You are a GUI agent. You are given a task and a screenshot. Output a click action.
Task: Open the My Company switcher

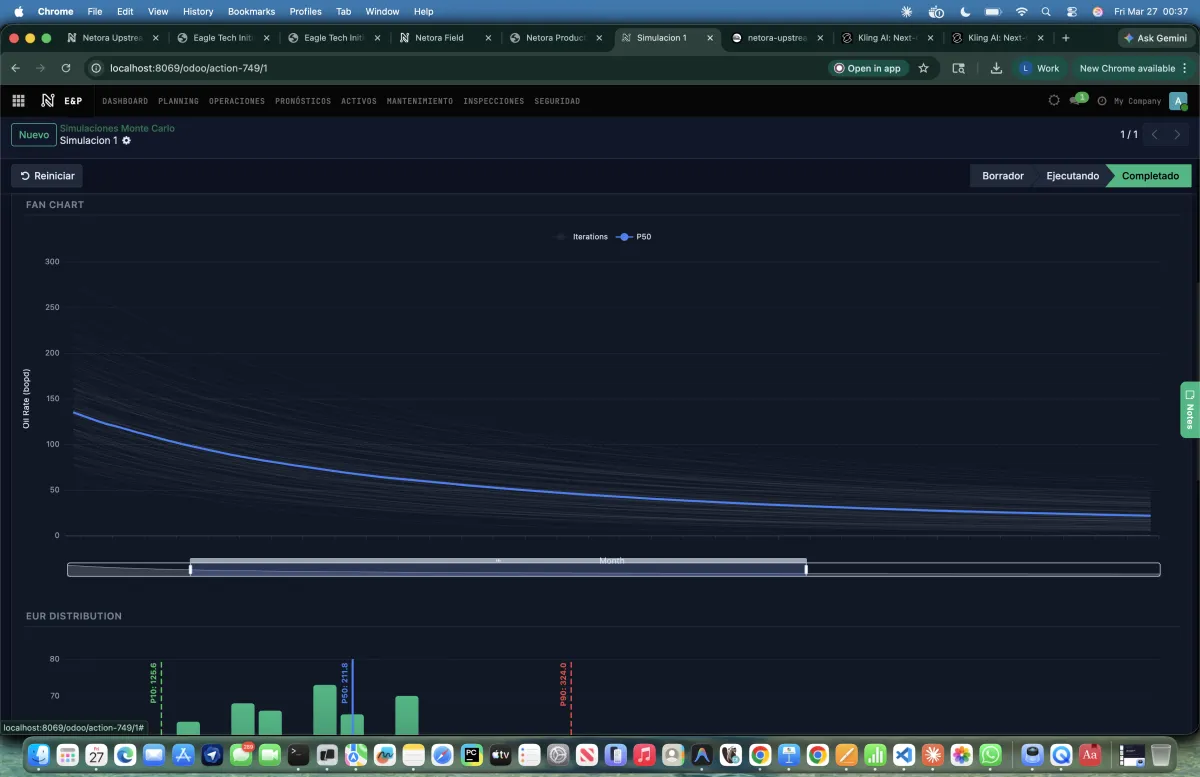(x=1137, y=101)
